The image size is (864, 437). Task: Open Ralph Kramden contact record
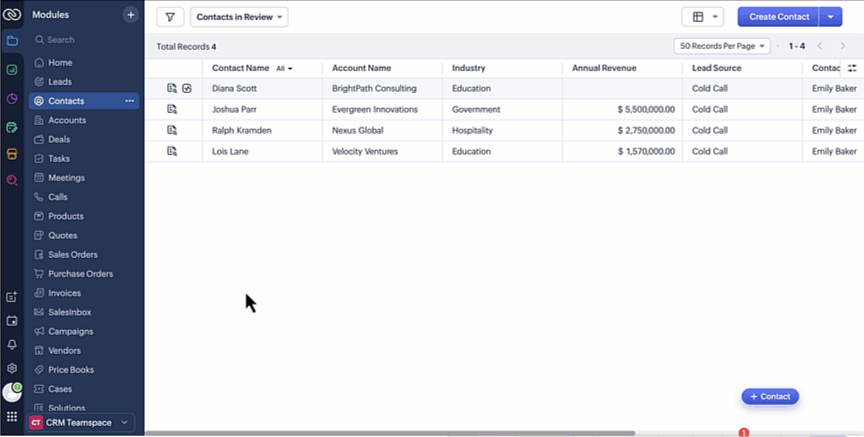(x=241, y=130)
